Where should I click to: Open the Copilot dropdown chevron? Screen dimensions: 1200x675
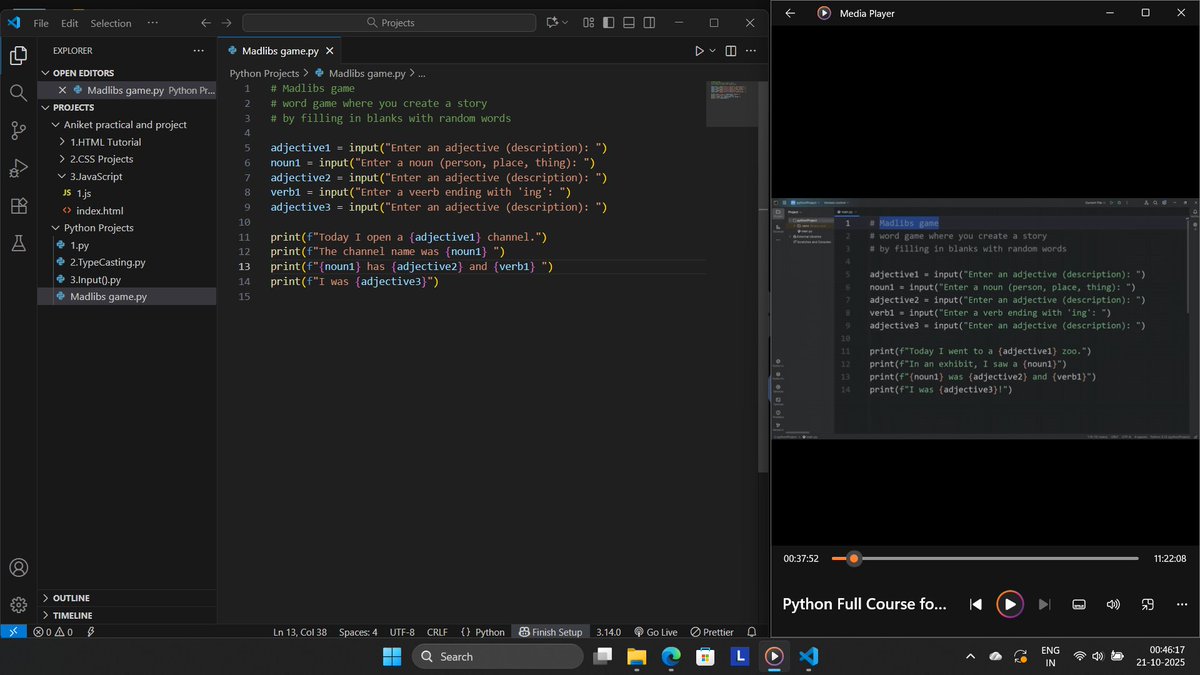[565, 22]
